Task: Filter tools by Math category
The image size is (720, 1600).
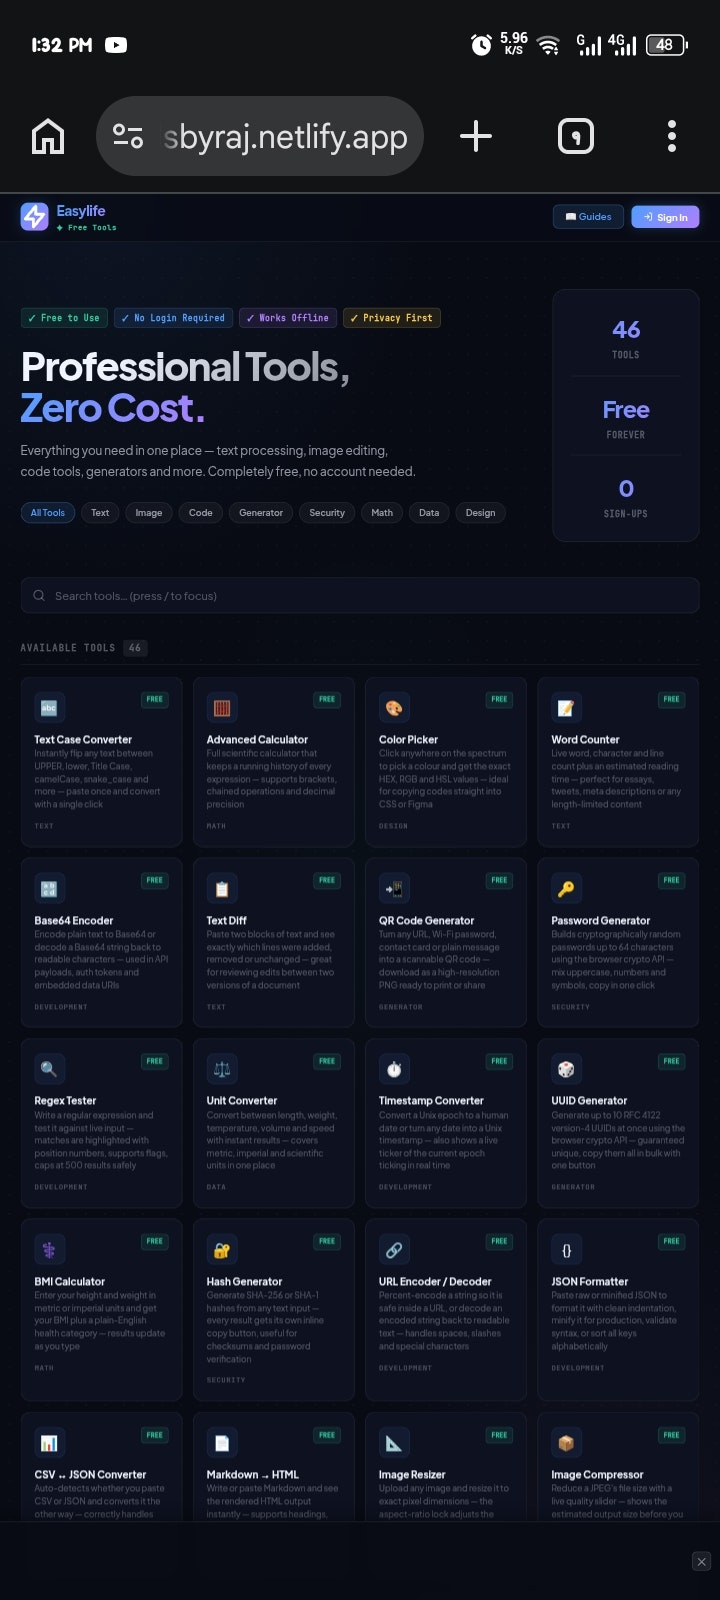Action: pyautogui.click(x=382, y=513)
